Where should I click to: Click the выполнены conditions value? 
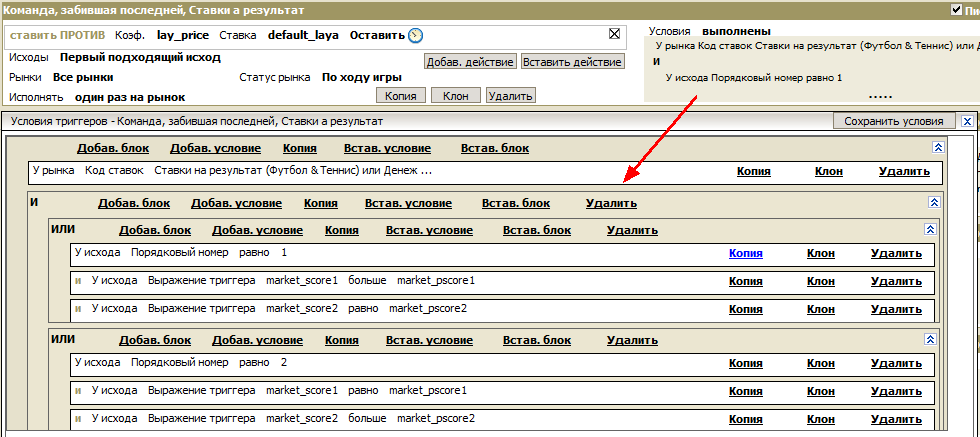click(736, 31)
